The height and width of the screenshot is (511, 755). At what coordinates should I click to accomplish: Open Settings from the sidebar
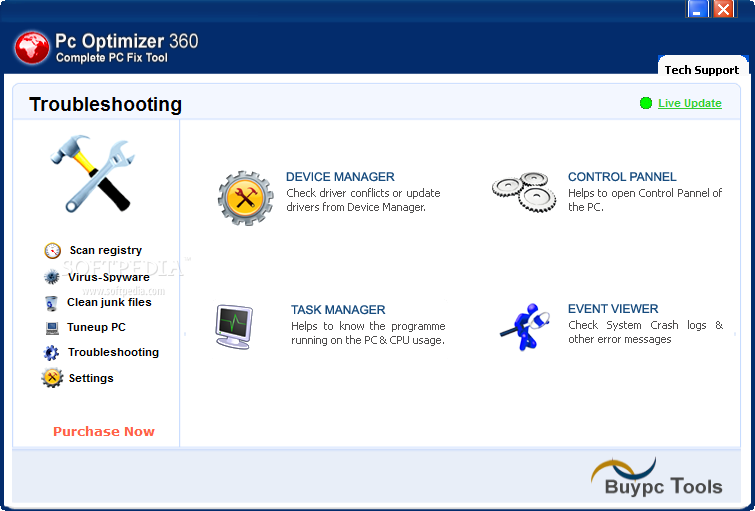(91, 378)
